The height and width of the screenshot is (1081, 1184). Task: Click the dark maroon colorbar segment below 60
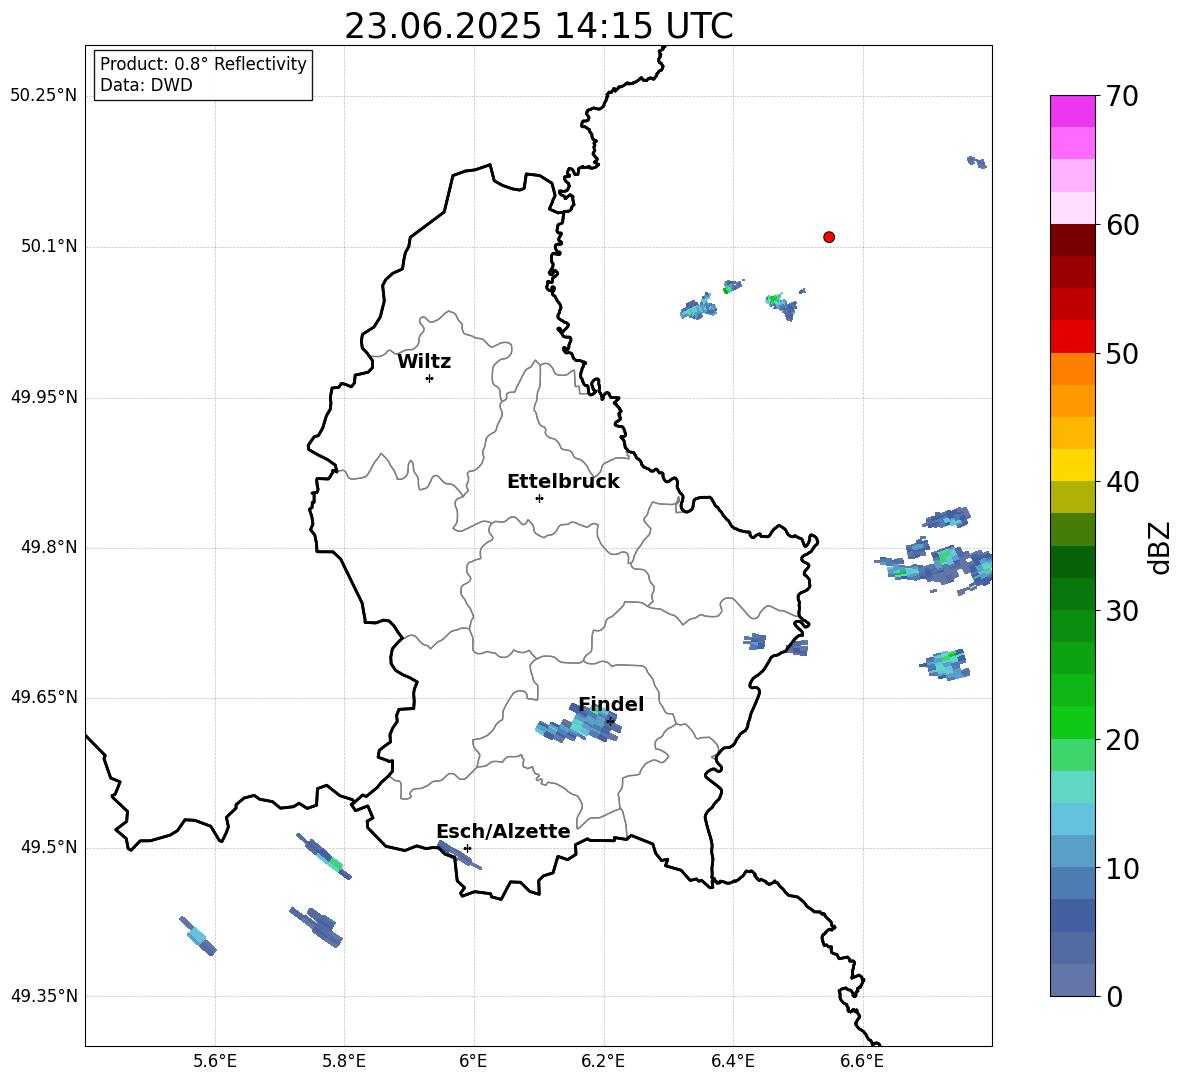1072,240
